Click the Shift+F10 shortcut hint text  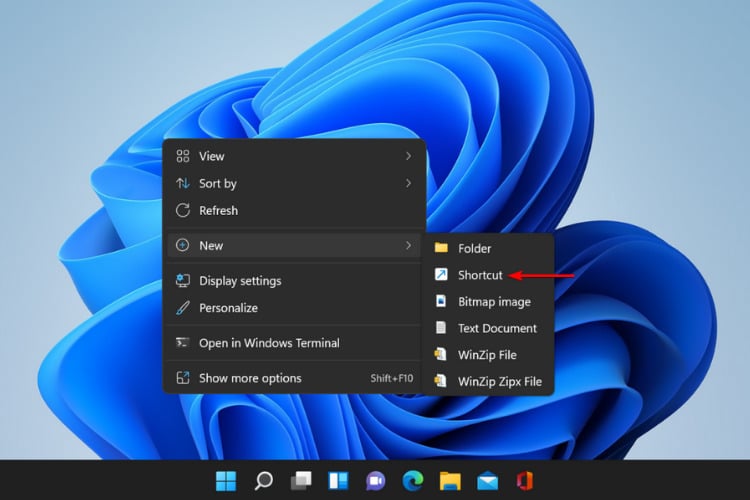(392, 378)
